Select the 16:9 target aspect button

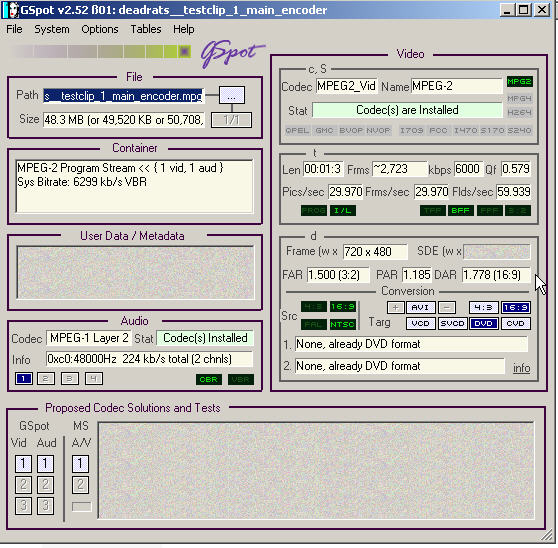pyautogui.click(x=516, y=307)
